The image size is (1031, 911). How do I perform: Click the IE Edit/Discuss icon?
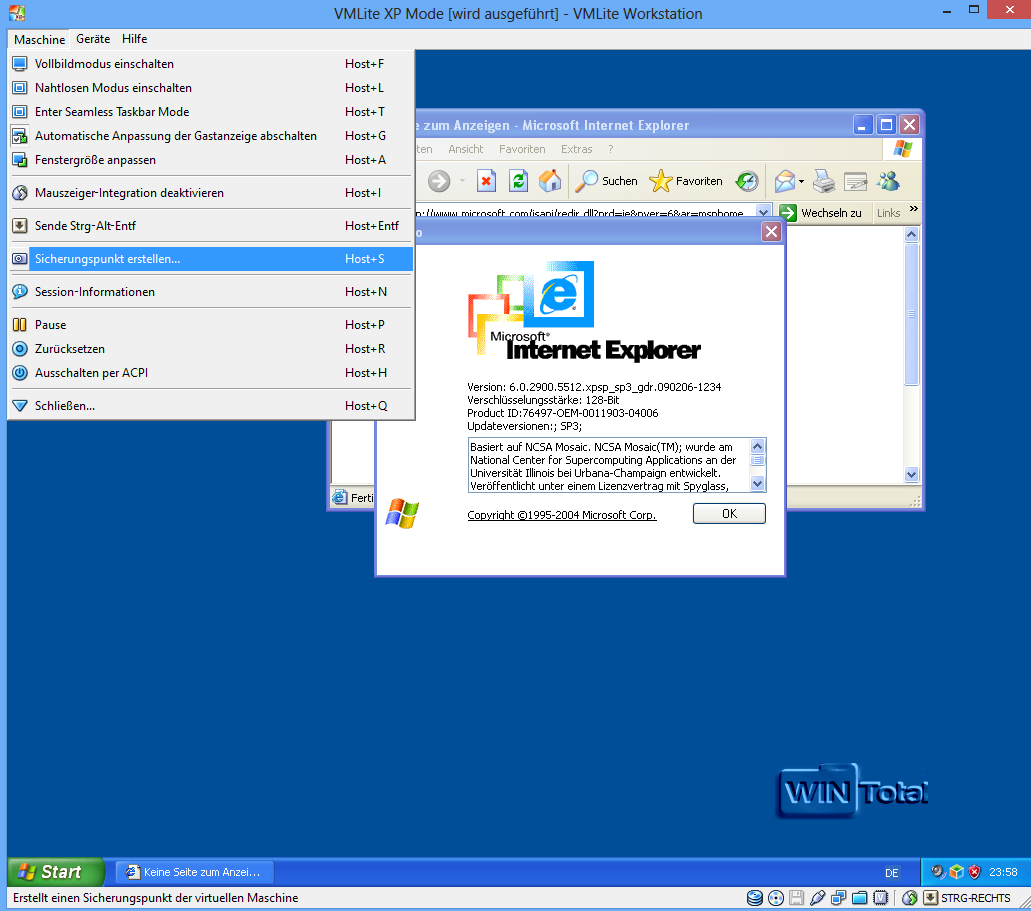[855, 181]
